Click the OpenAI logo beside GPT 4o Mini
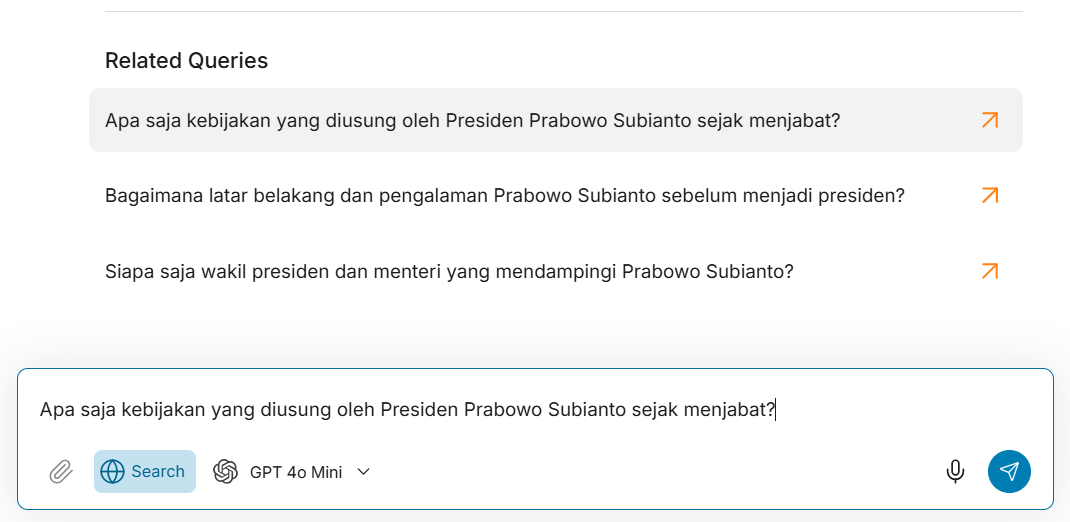The height and width of the screenshot is (522, 1070). 226,472
